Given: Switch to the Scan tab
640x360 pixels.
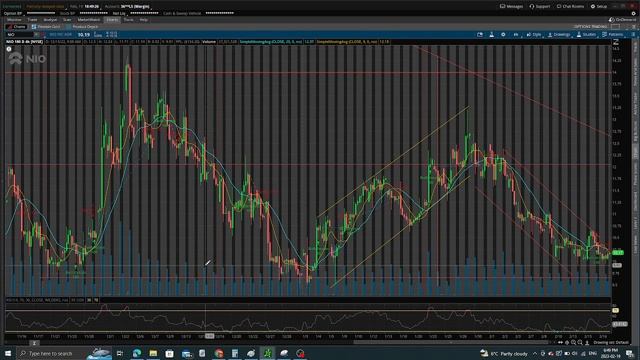Looking at the screenshot, I should click(x=67, y=20).
